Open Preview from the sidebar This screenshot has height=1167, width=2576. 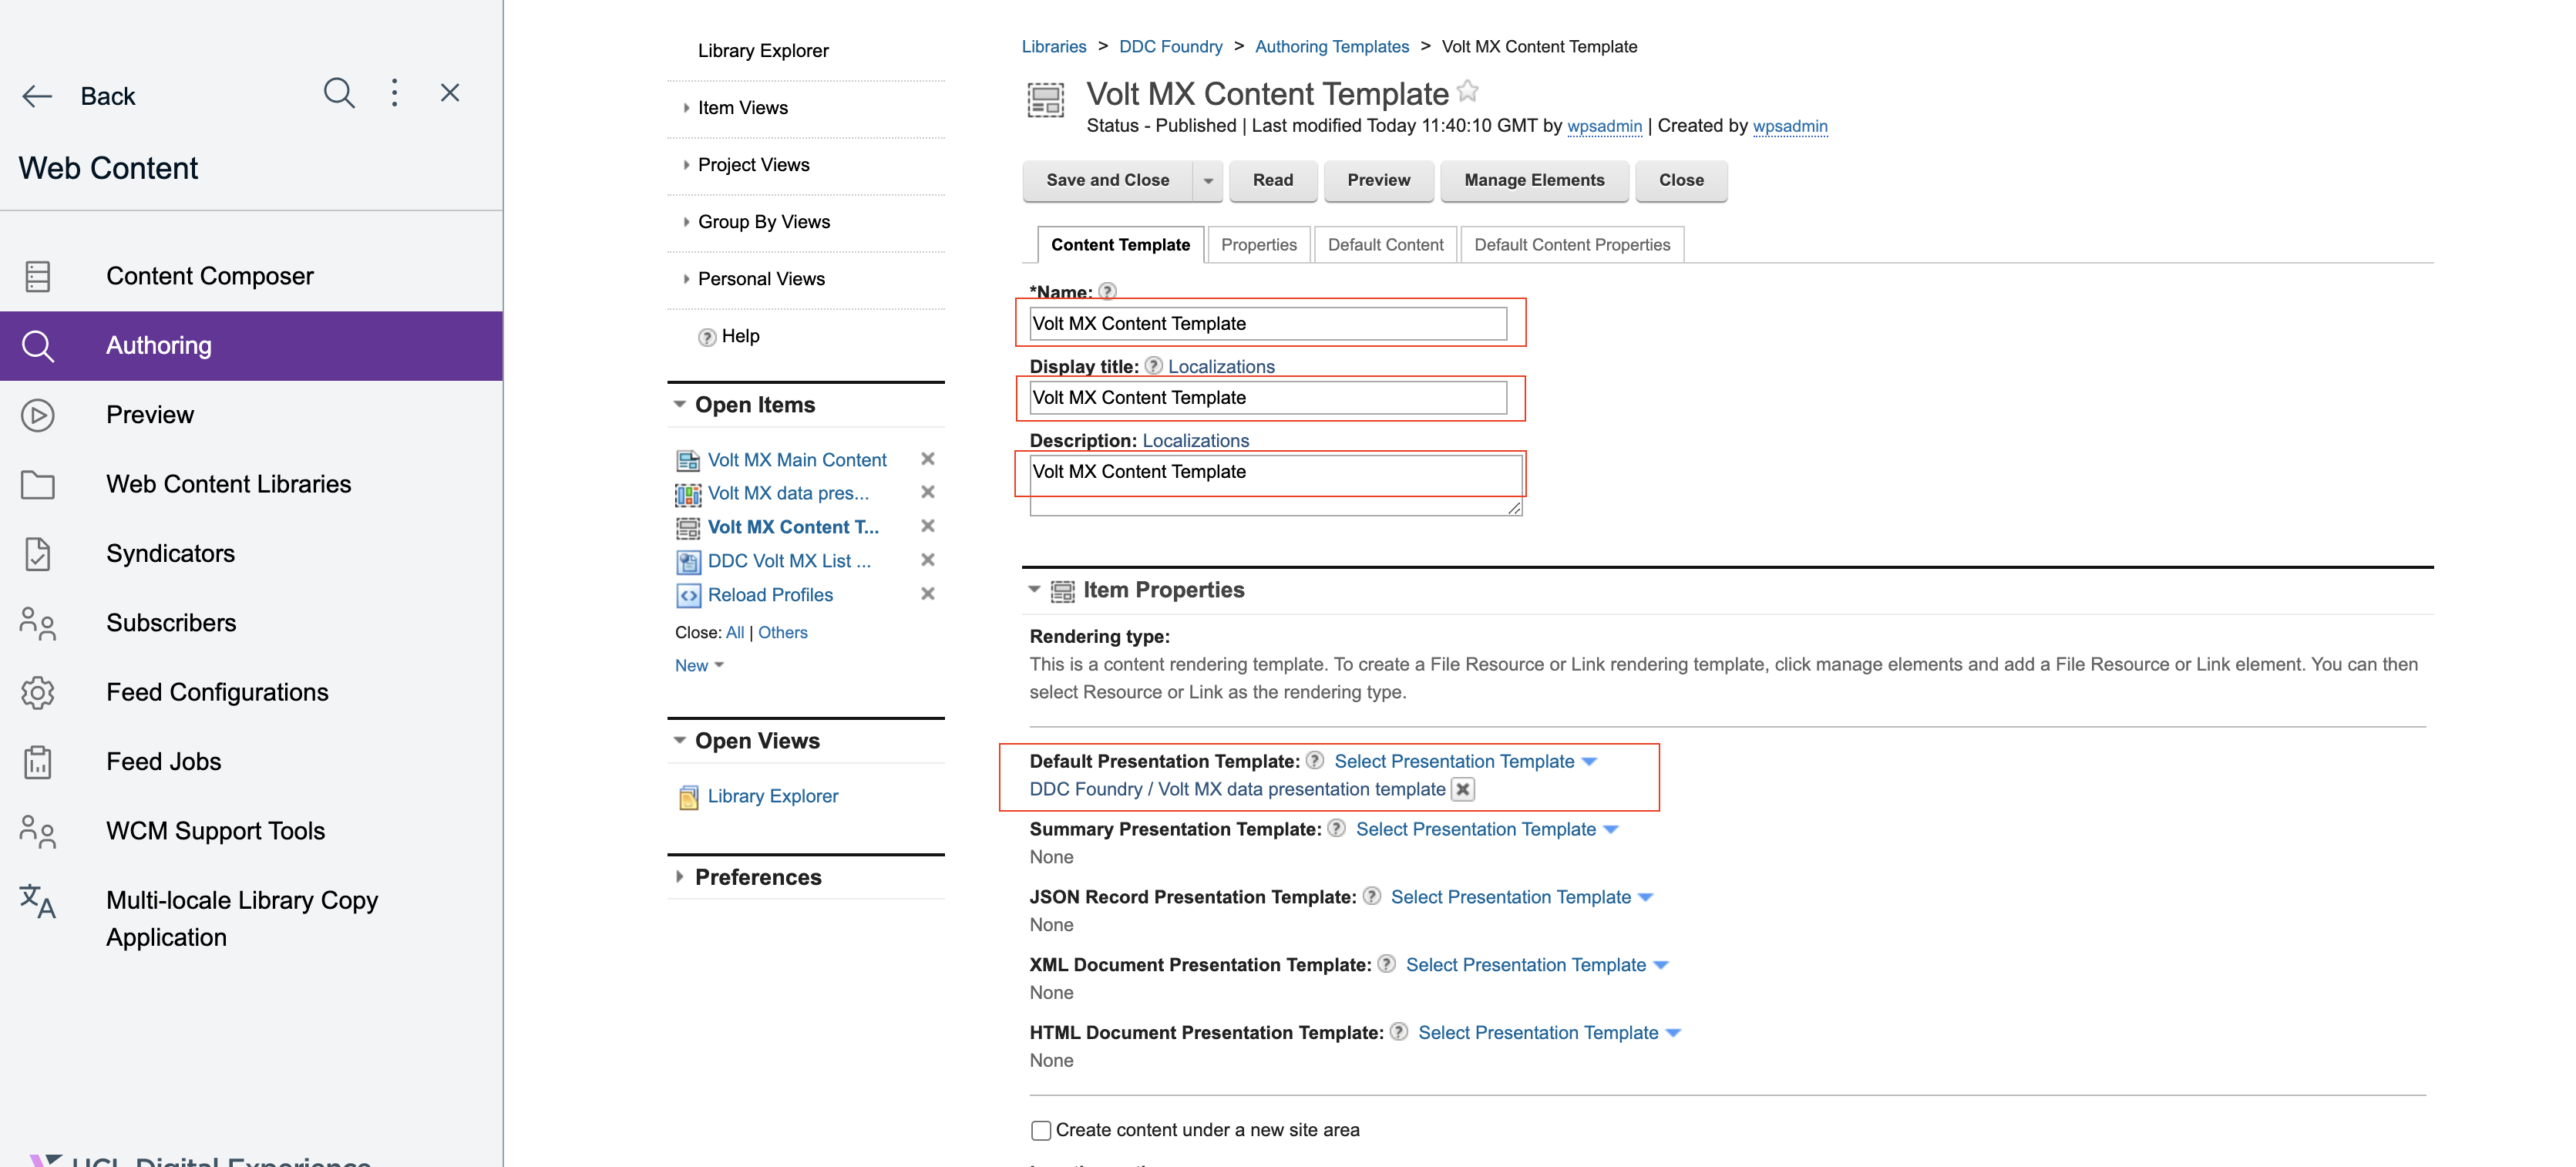click(x=150, y=414)
